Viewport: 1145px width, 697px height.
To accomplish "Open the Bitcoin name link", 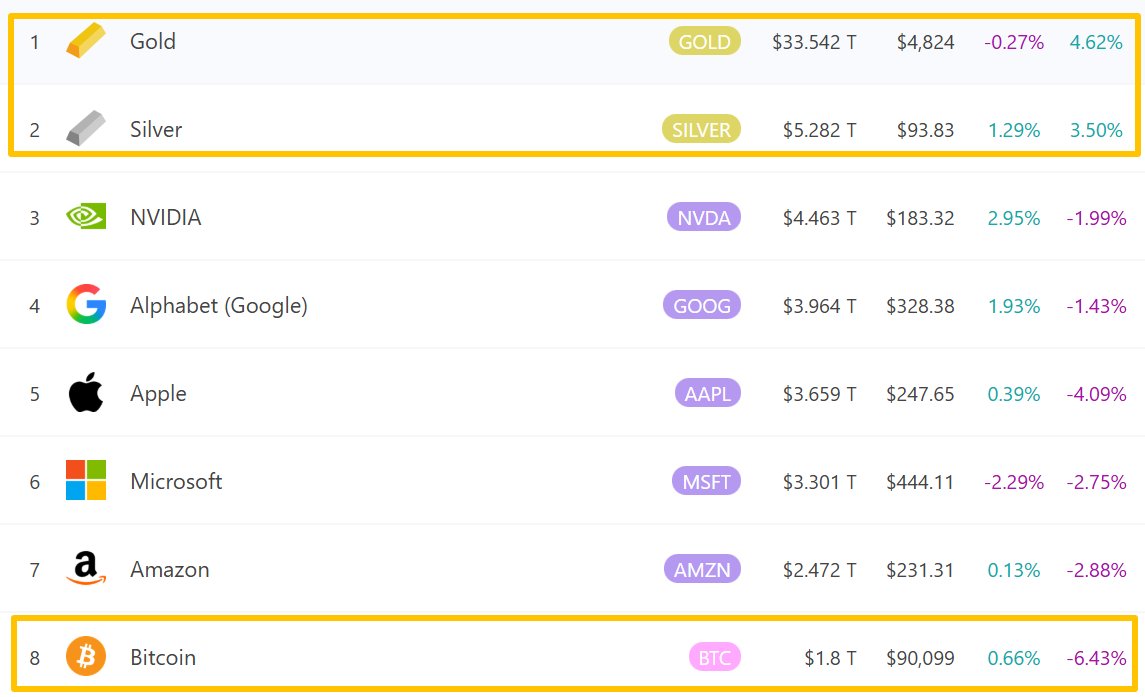I will pyautogui.click(x=163, y=658).
